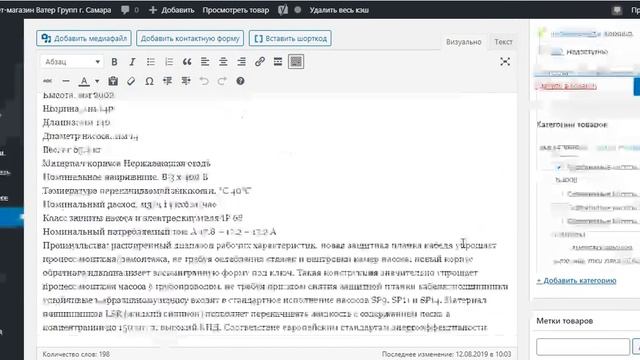Align text to the right
Screen dimensions: 640x360
(241, 62)
